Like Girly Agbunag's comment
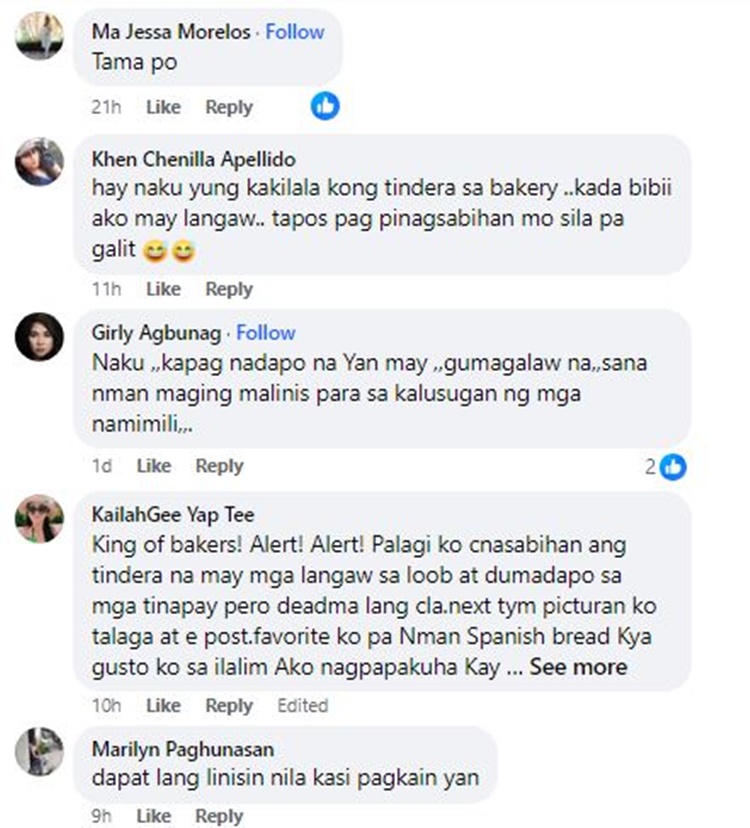 (154, 466)
